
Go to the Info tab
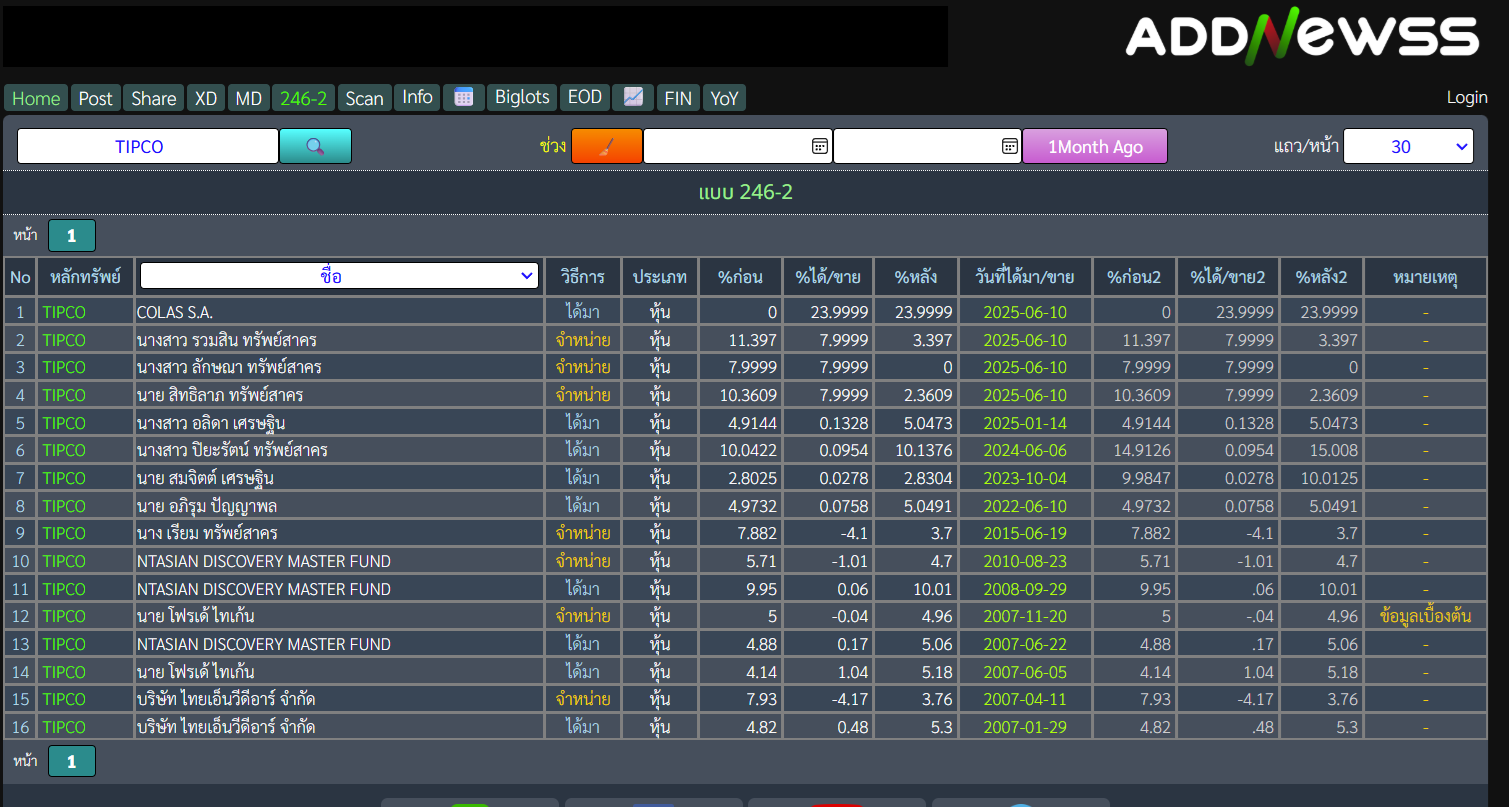click(x=417, y=97)
